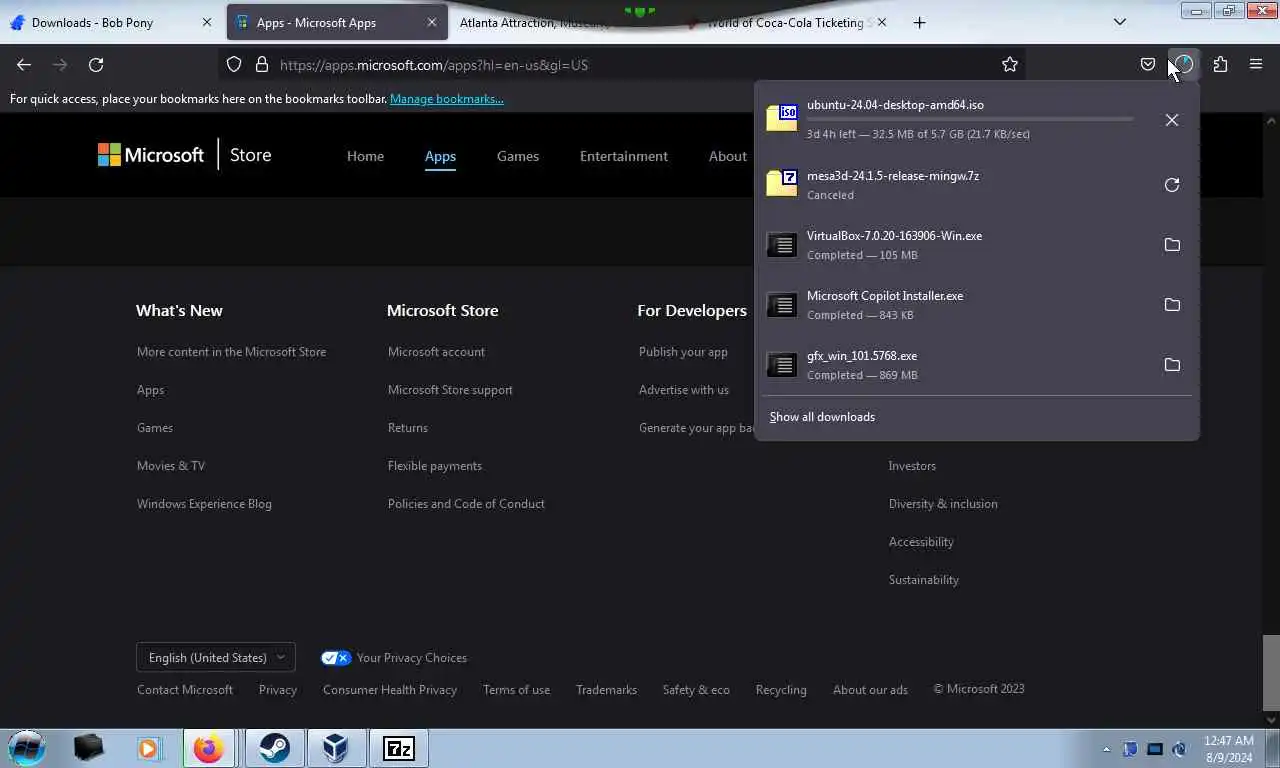1280x768 pixels.
Task: Open 7-Zip from the taskbar
Action: pos(398,748)
